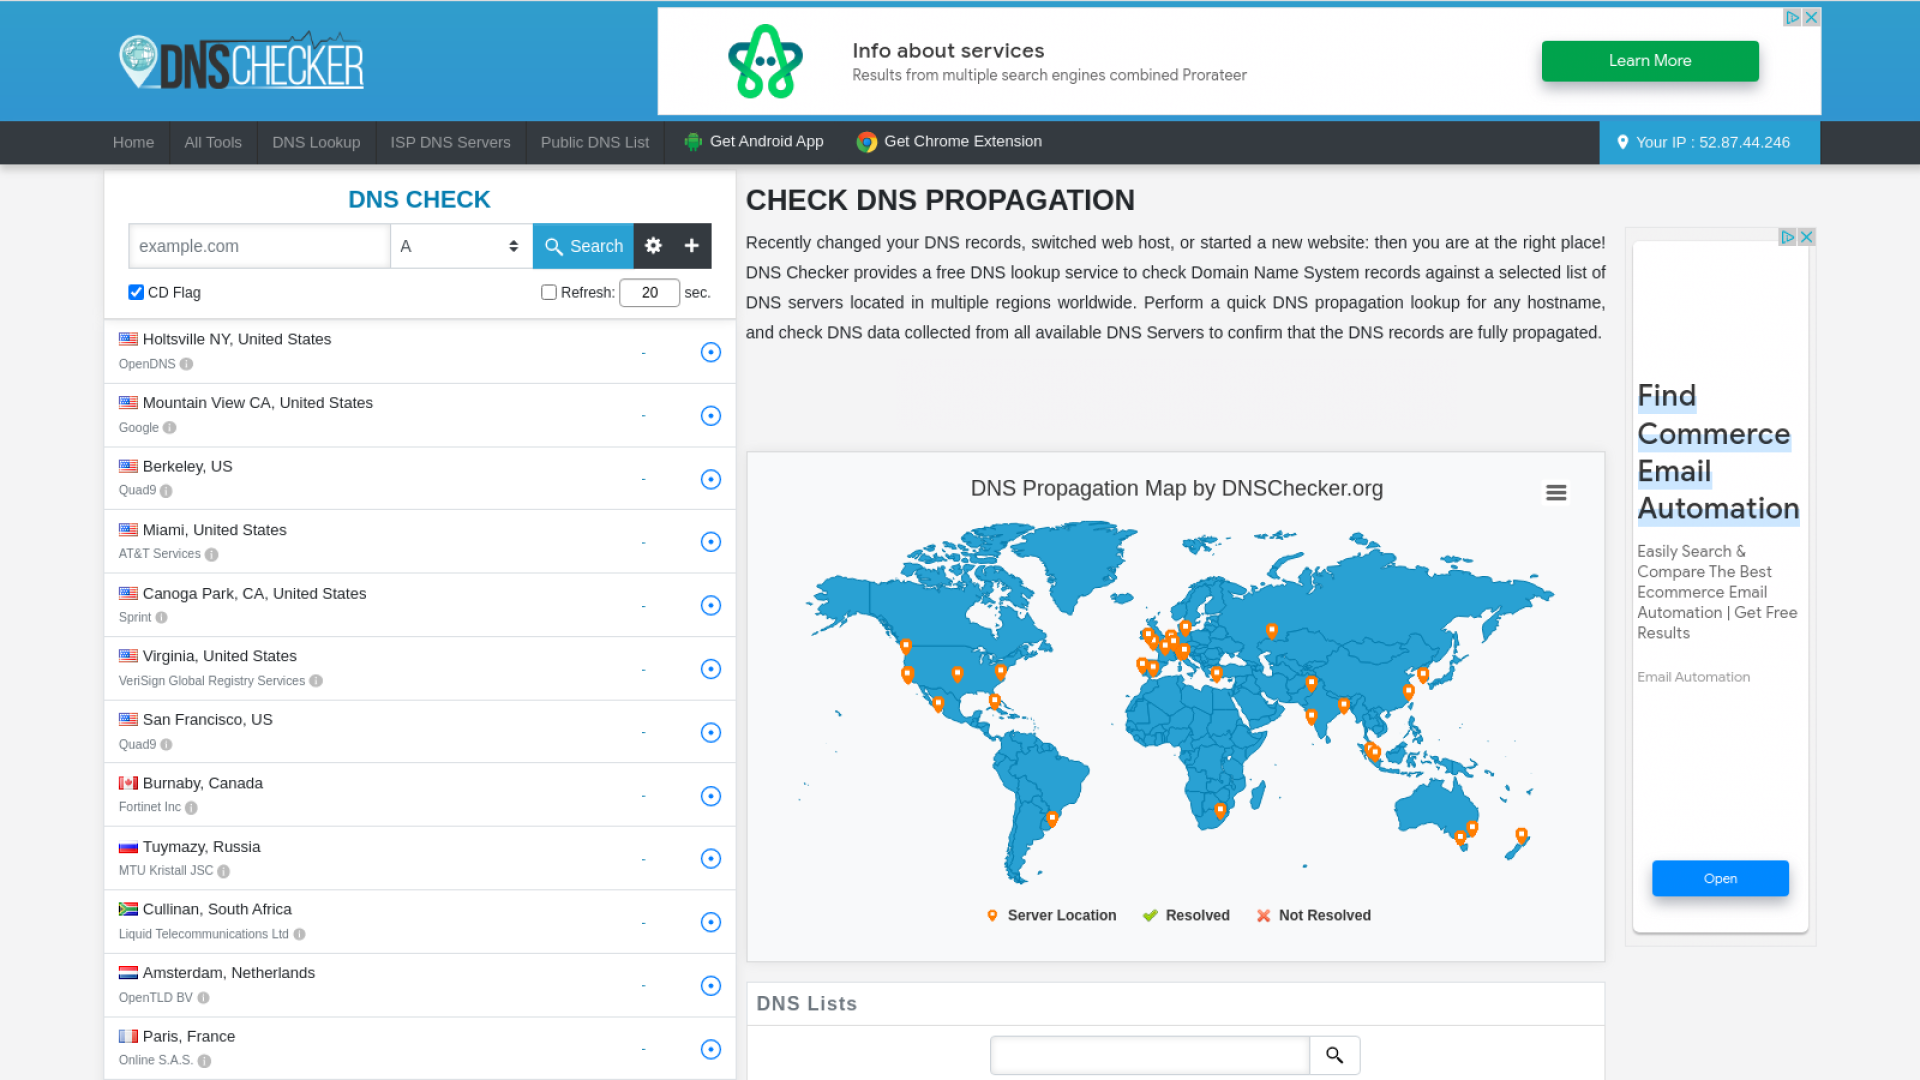
Task: Switch to the ISP DNS Servers section
Action: point(450,142)
